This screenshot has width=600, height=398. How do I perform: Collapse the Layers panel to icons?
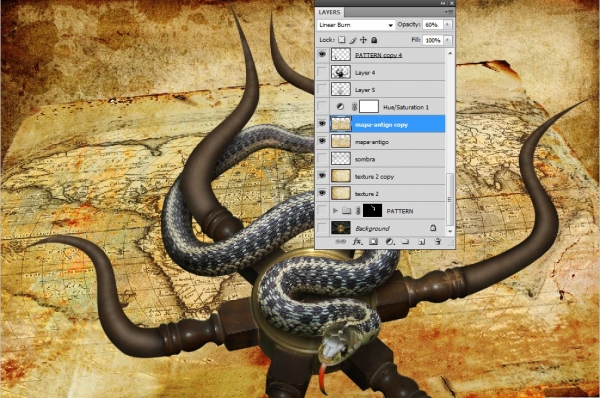[x=443, y=3]
